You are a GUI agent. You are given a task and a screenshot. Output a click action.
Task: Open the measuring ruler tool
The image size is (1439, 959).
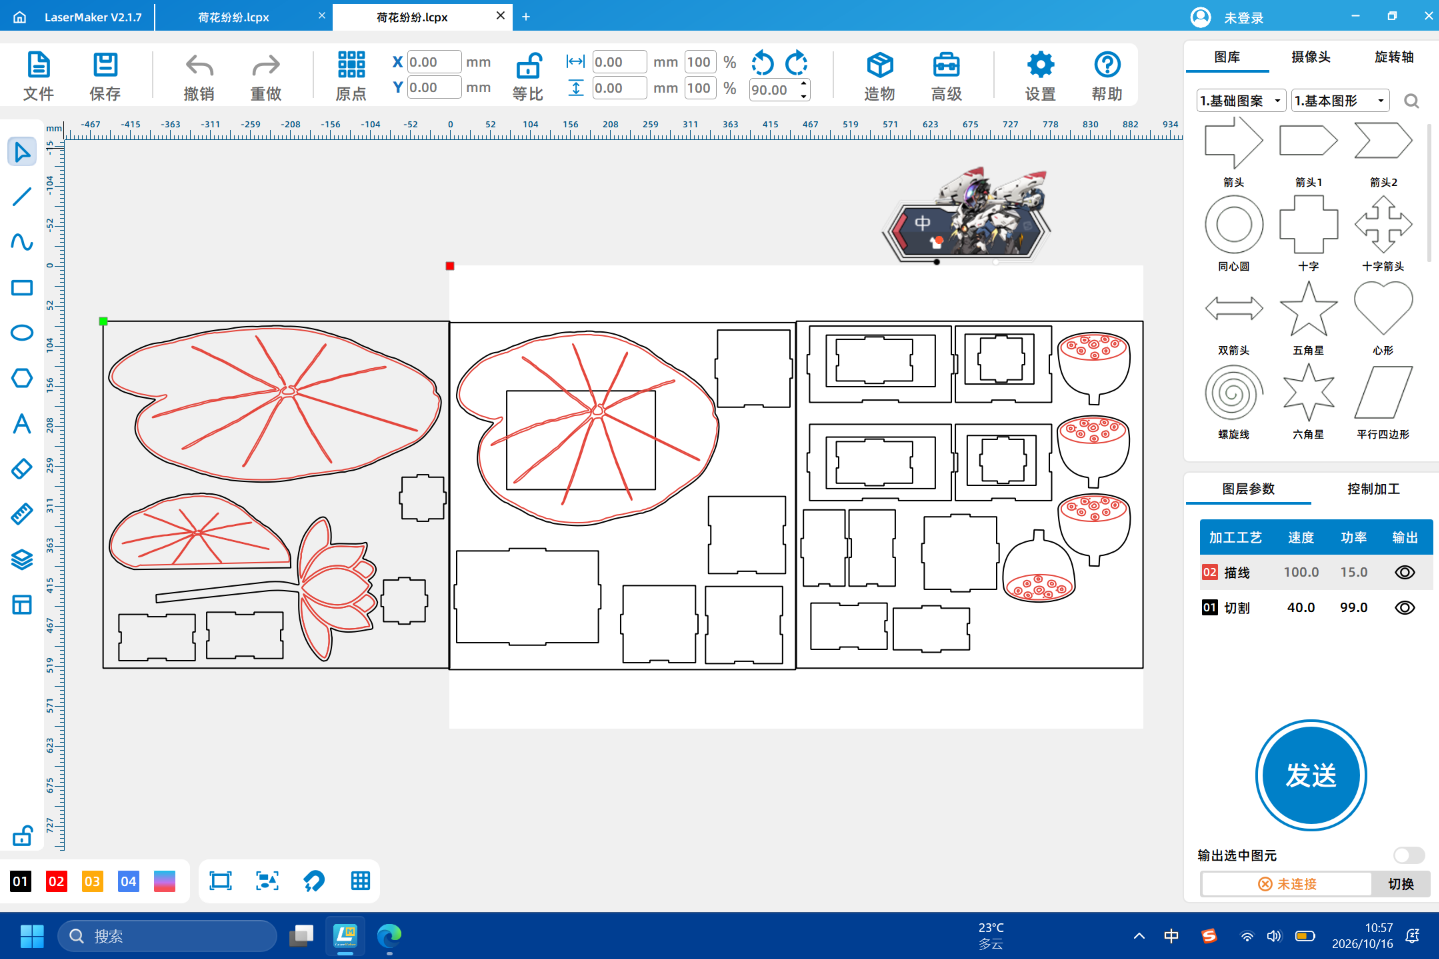pos(22,514)
